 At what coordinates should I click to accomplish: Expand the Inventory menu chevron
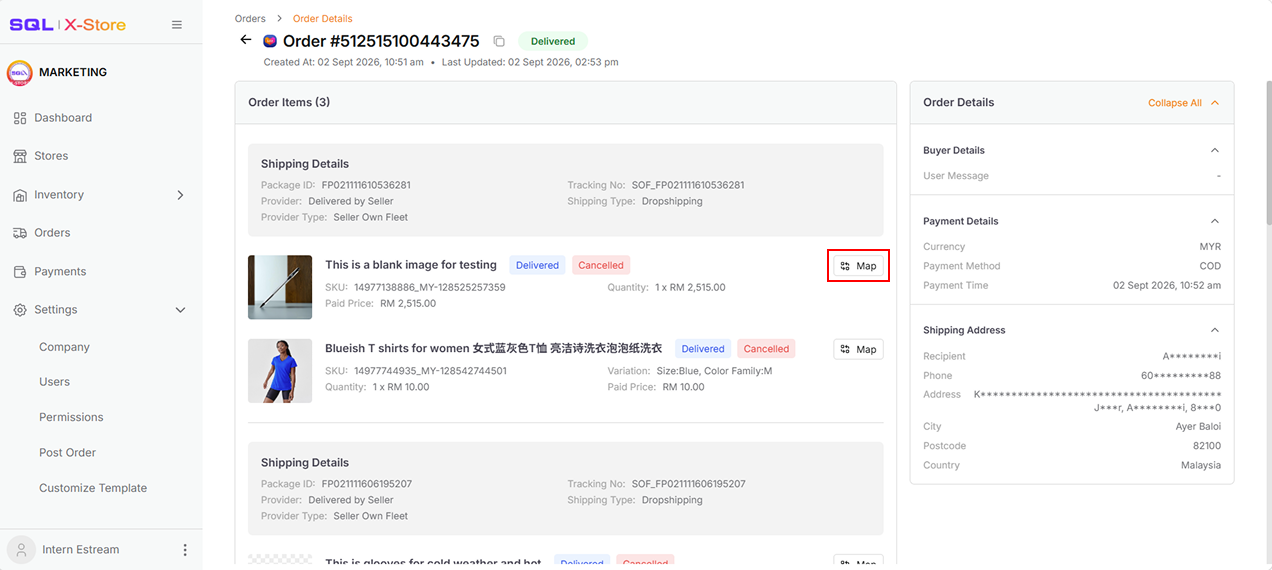pyautogui.click(x=181, y=195)
